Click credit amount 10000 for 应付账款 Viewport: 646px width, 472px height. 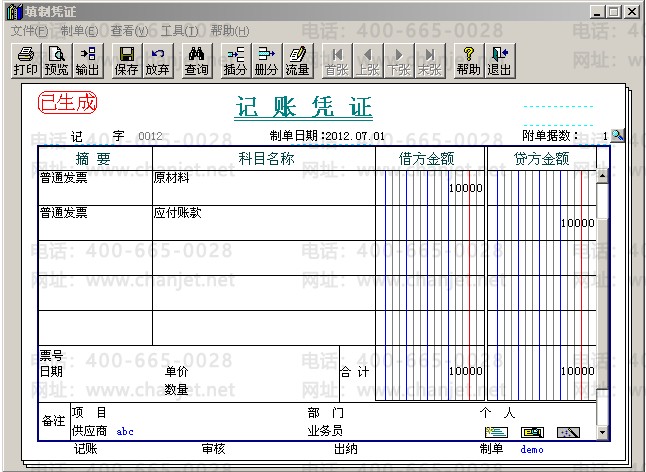(x=578, y=223)
